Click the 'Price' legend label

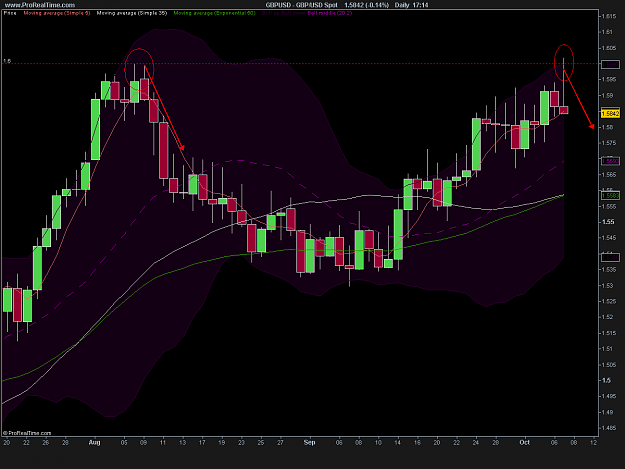pos(10,13)
